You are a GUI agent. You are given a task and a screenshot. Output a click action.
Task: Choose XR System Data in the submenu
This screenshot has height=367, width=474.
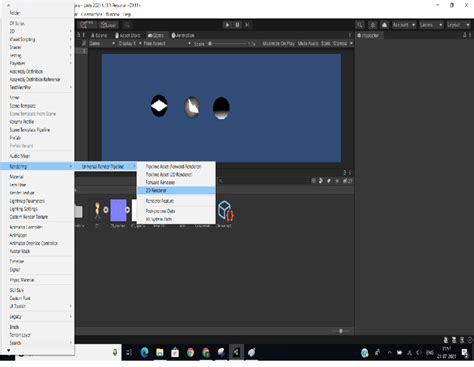(x=176, y=219)
